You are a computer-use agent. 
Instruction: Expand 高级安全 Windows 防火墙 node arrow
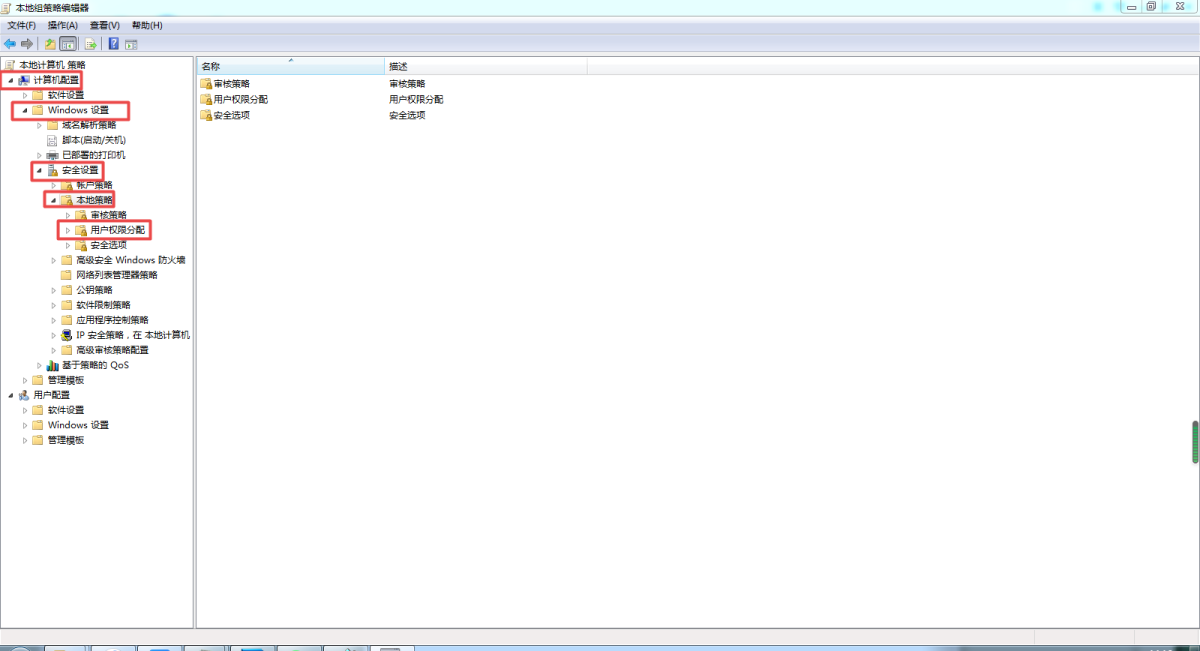coord(54,260)
